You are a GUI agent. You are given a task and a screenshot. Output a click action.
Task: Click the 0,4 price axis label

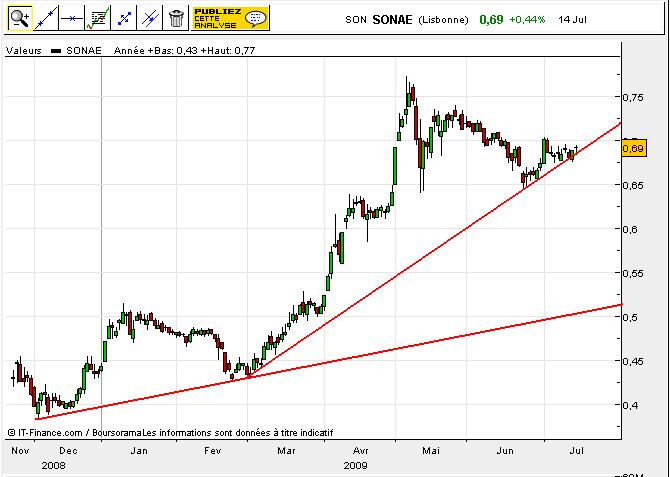click(632, 405)
